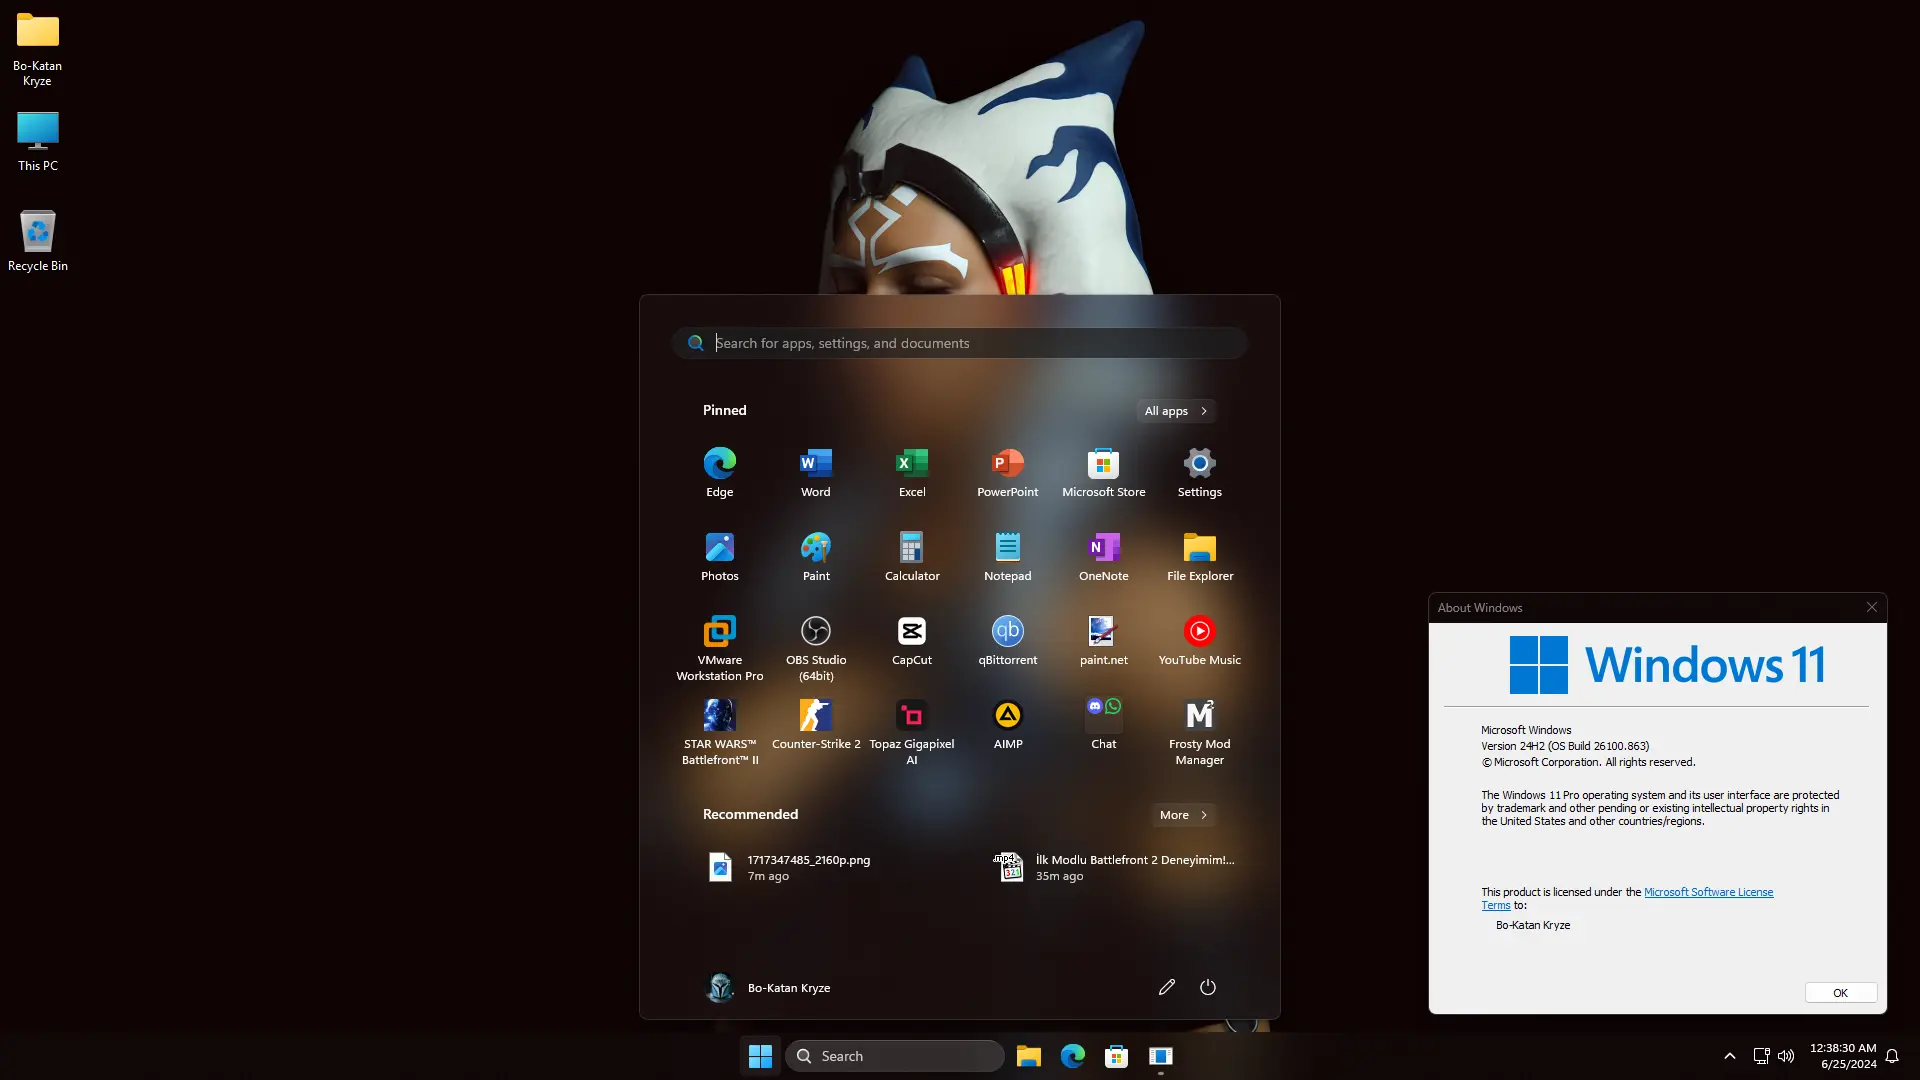1920x1080 pixels.
Task: Click the power button in Start menu
Action: click(1208, 987)
